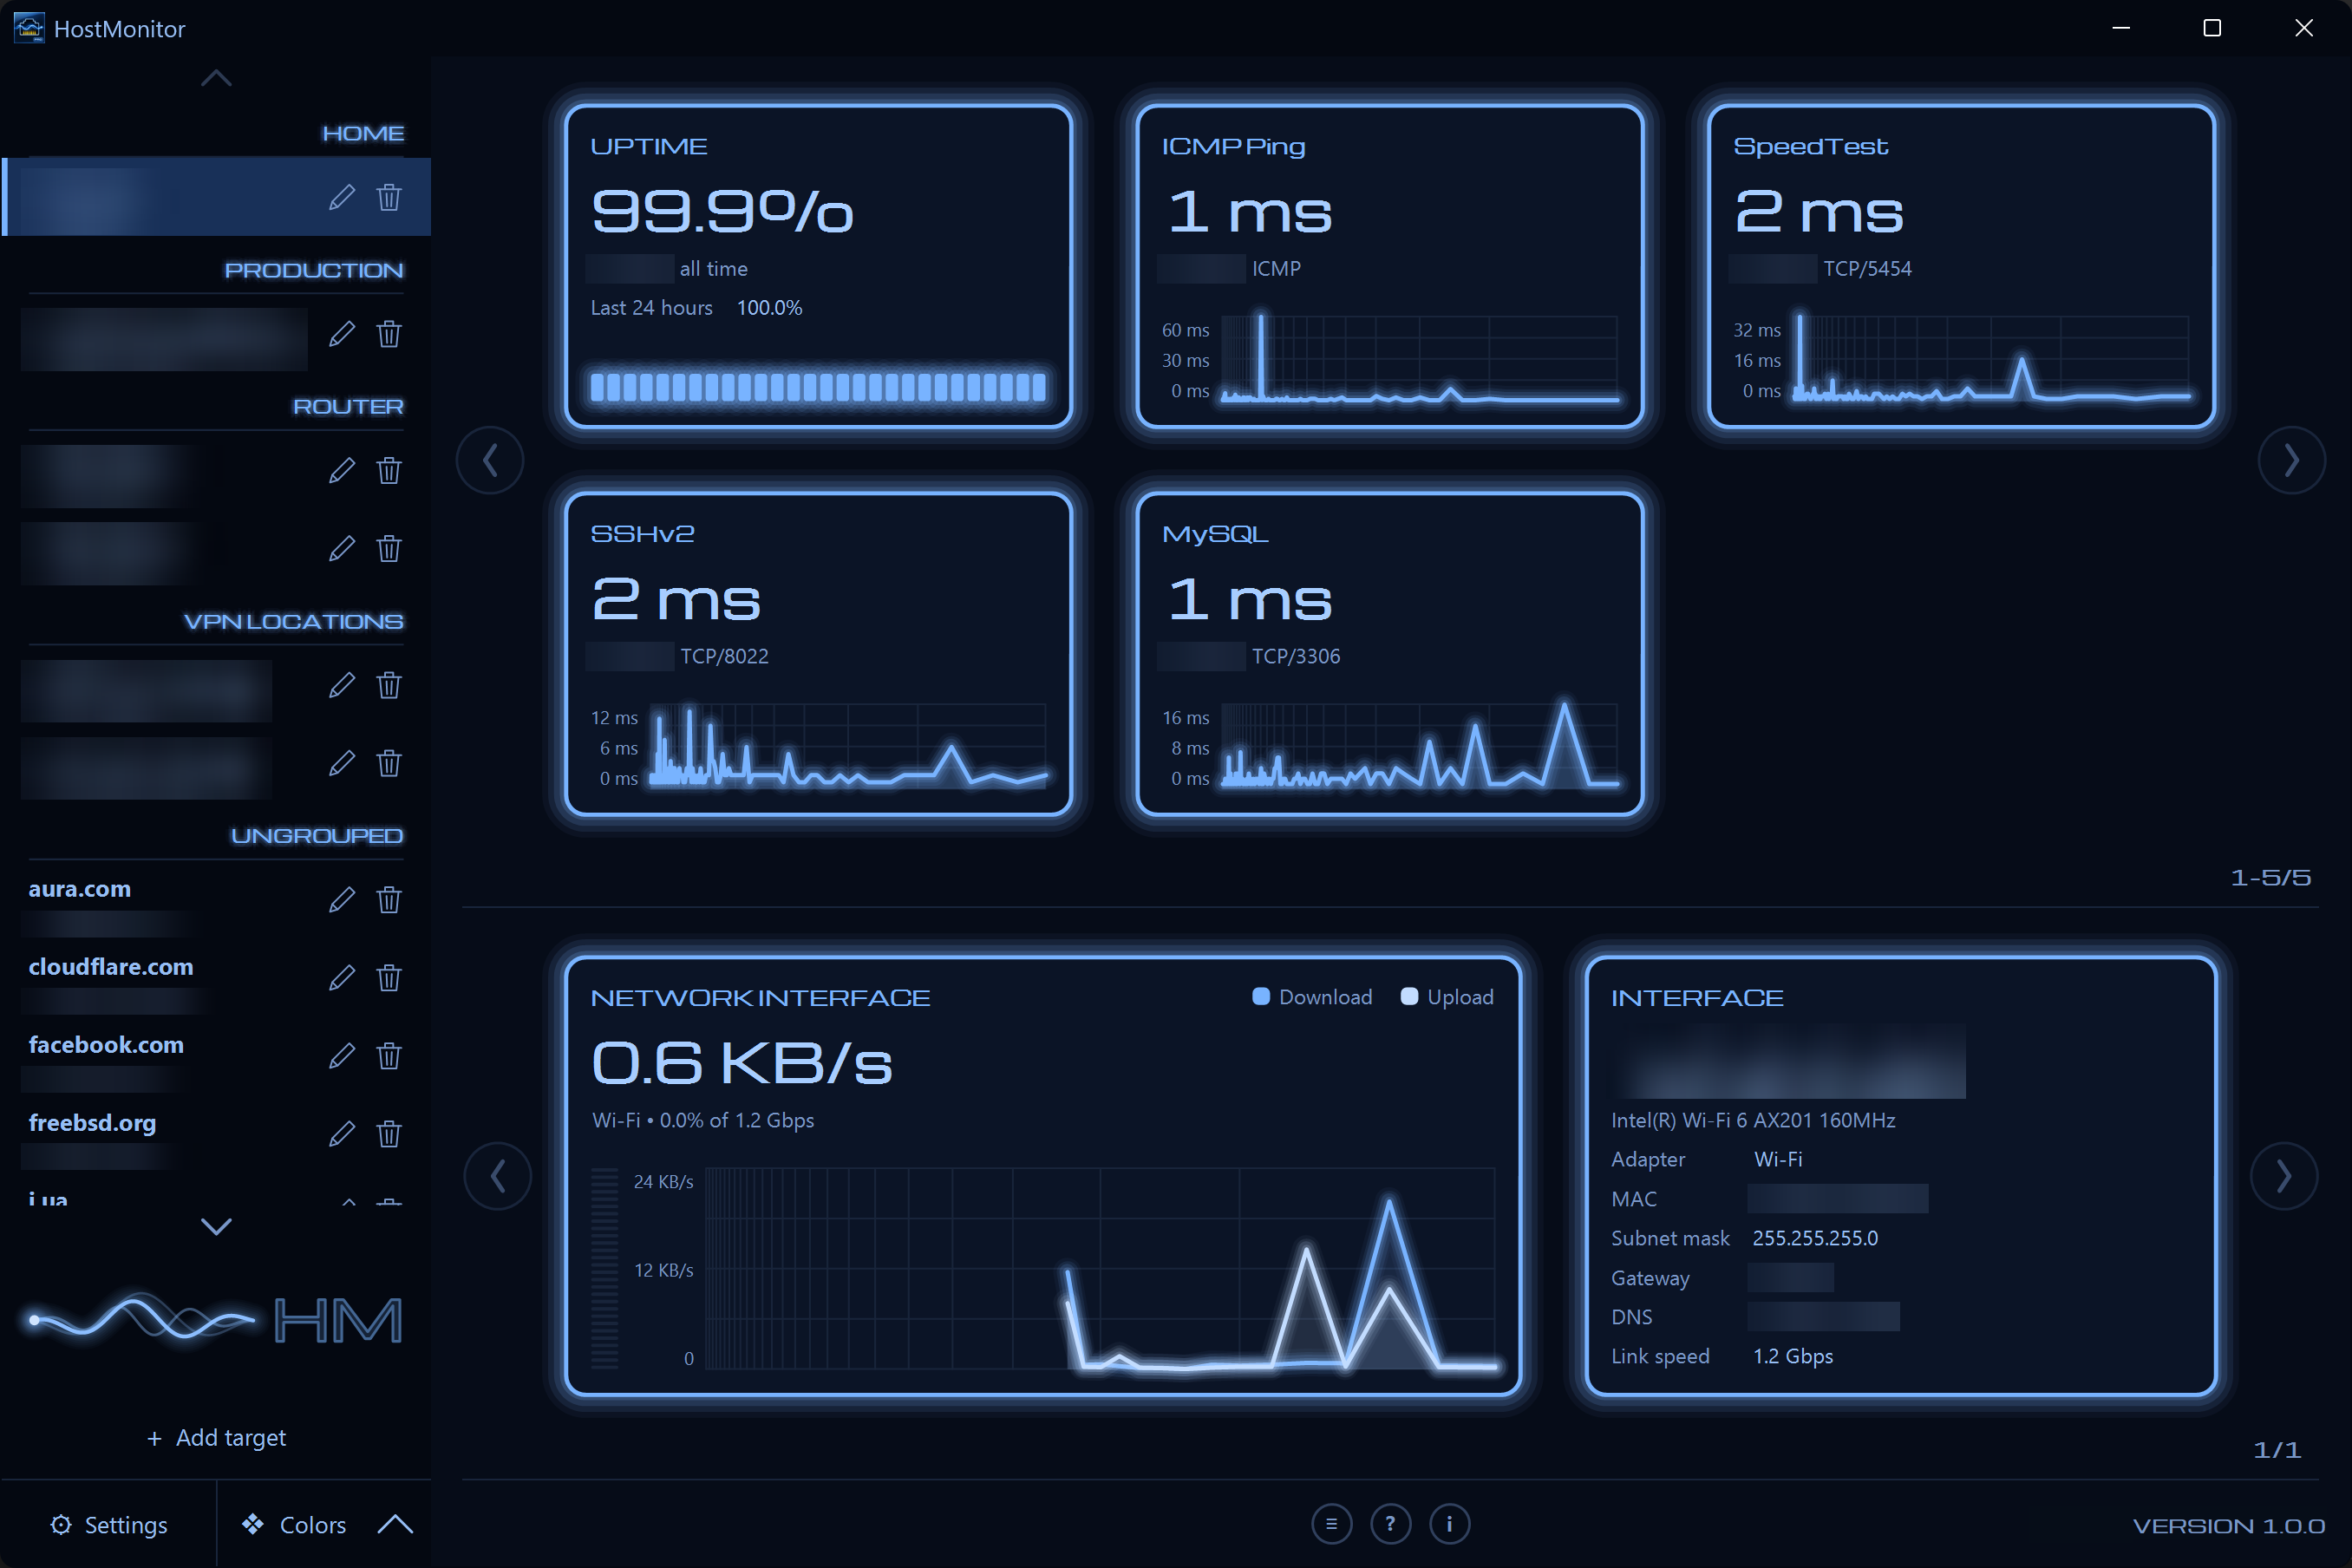Open the SpeedTest card
Image resolution: width=2352 pixels, height=1568 pixels.
[x=1961, y=266]
